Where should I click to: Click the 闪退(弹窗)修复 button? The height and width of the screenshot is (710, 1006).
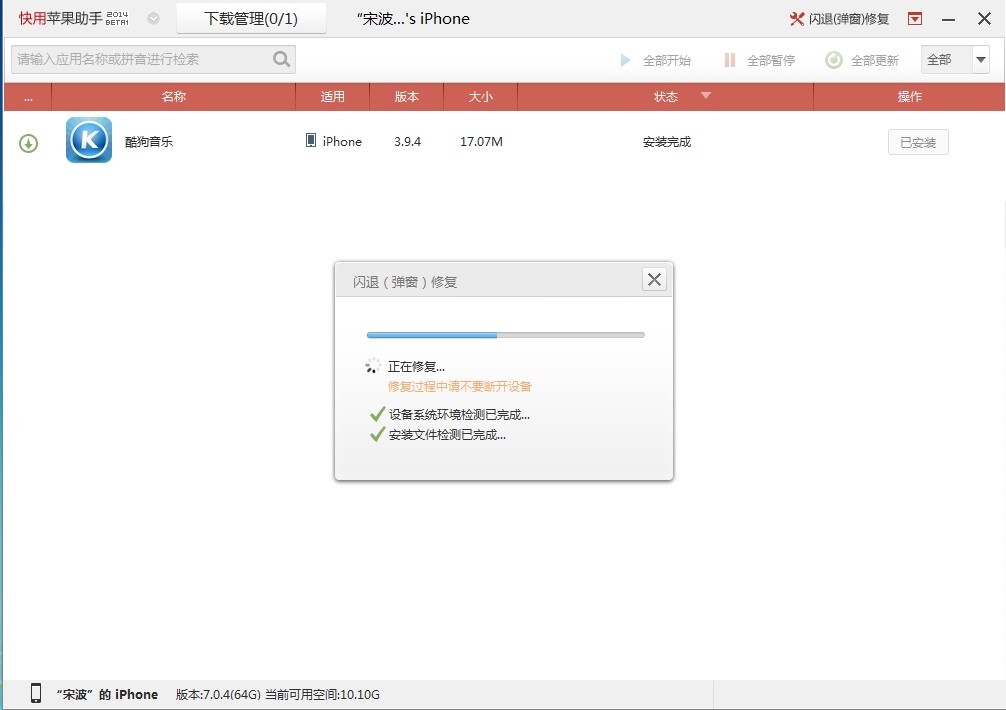839,19
